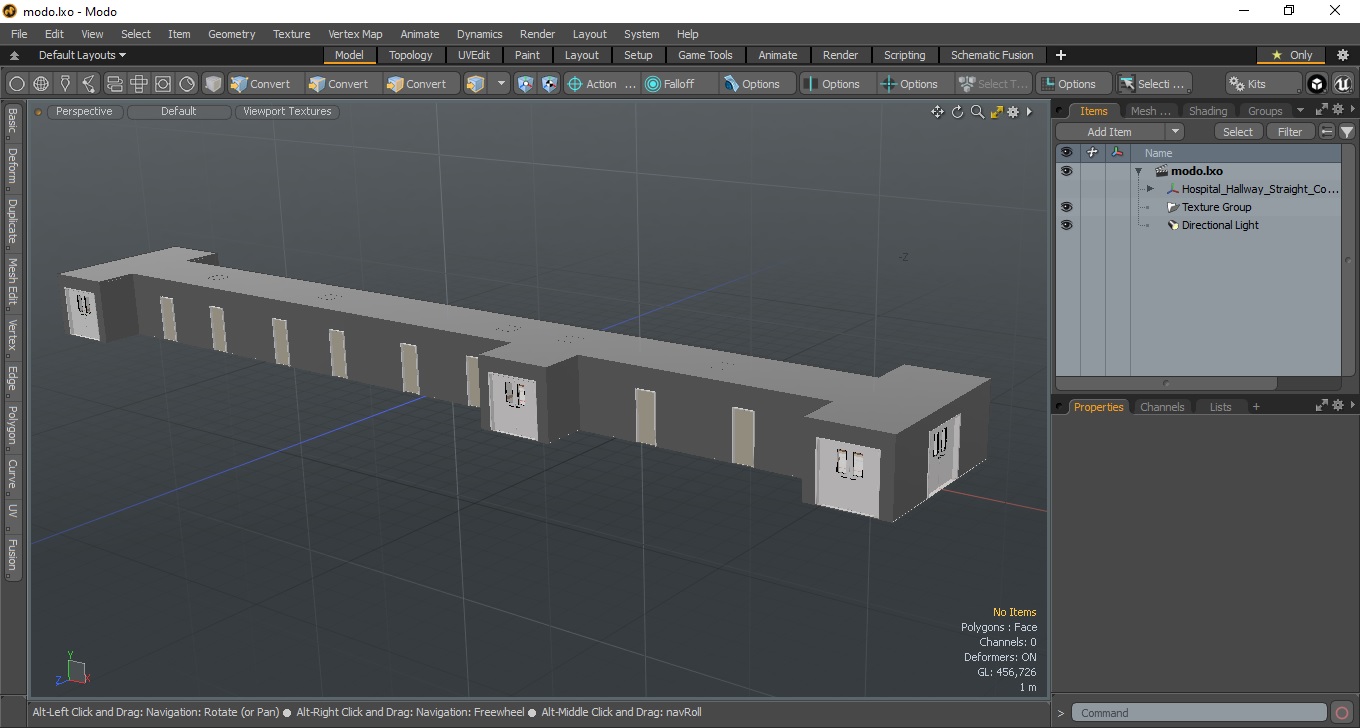Click the XYZ axis gizmo in viewport
This screenshot has height=728, width=1360.
pos(72,669)
